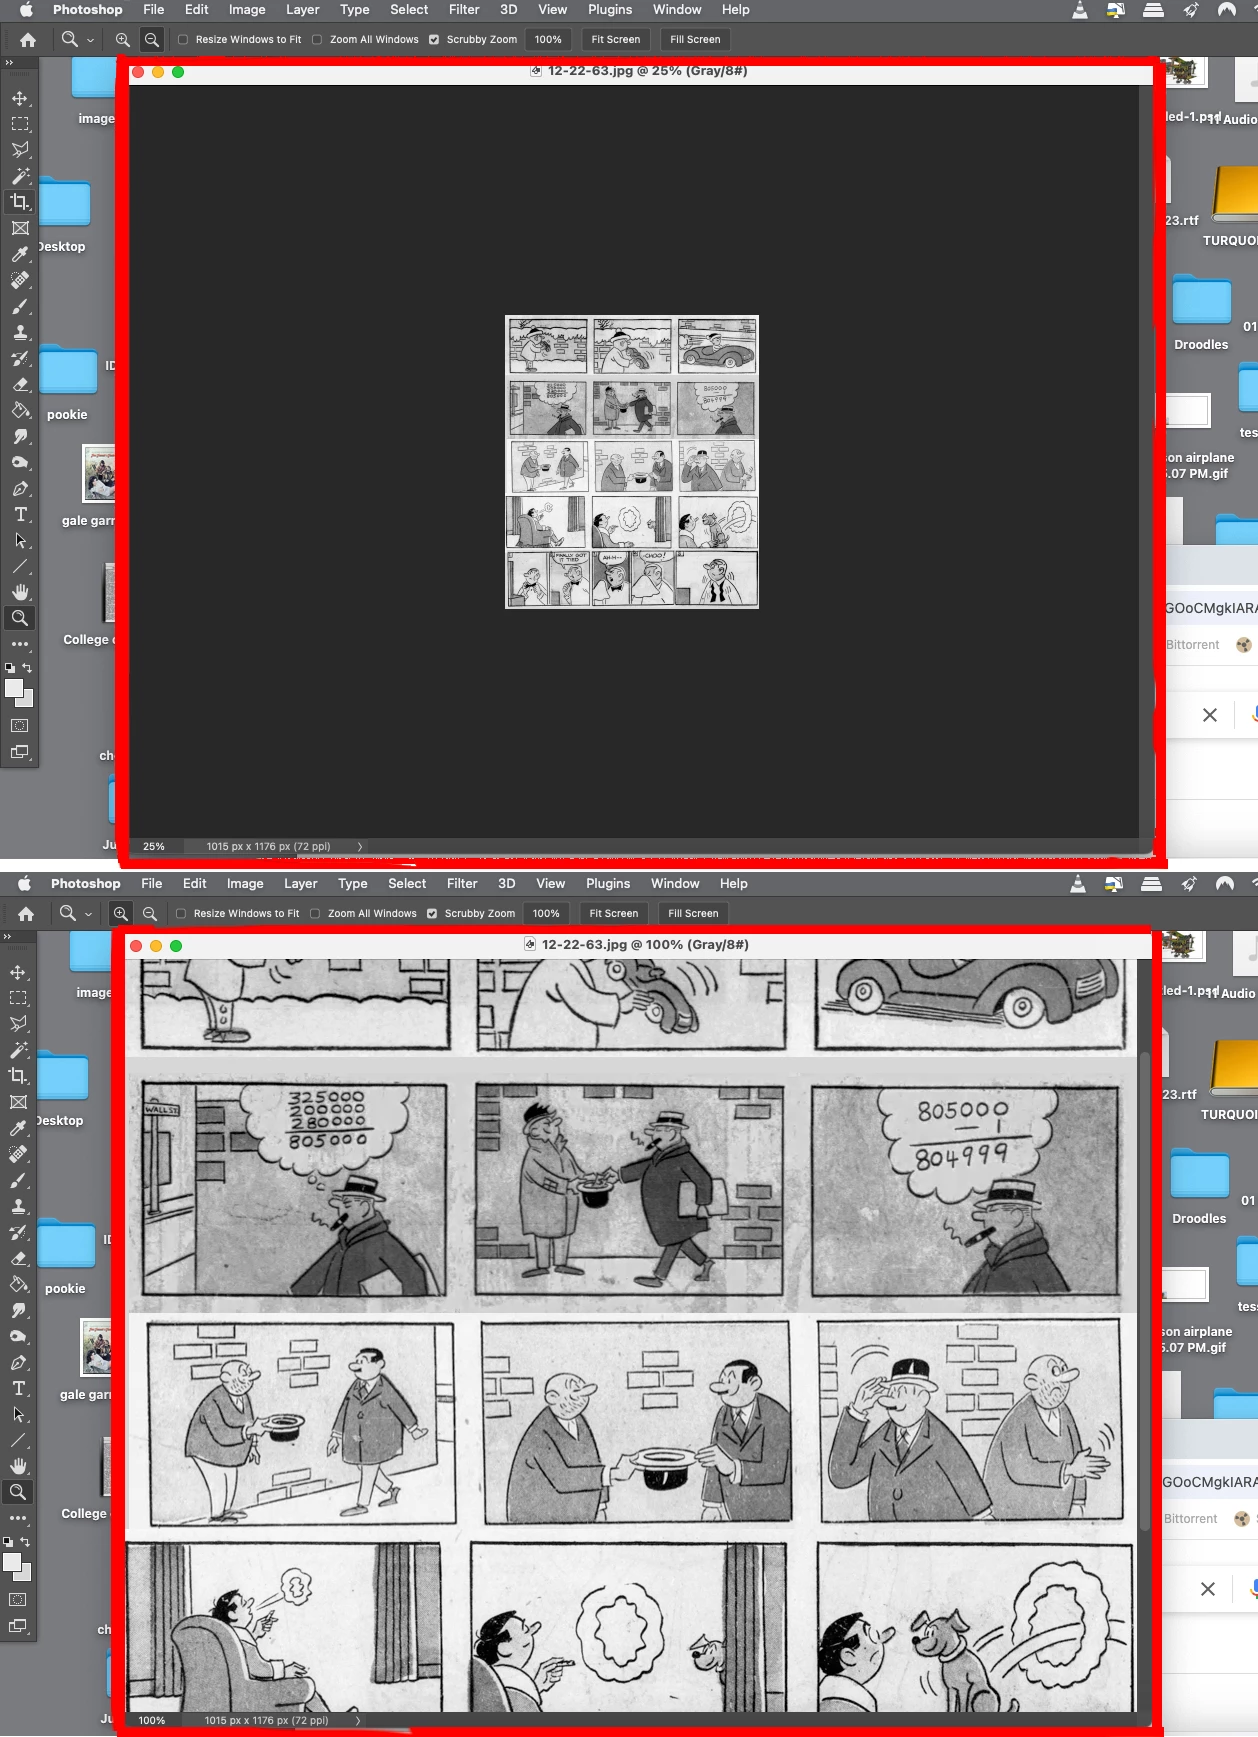Viewport: 1258px width, 1737px height.
Task: Open the VLC cone icon in the upper menu bar
Action: tap(1080, 10)
